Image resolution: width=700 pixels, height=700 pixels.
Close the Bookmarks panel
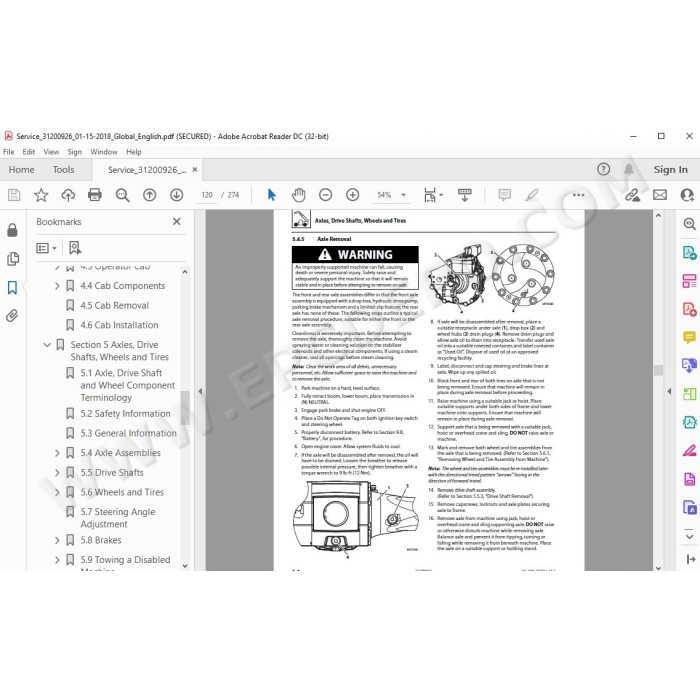click(177, 221)
